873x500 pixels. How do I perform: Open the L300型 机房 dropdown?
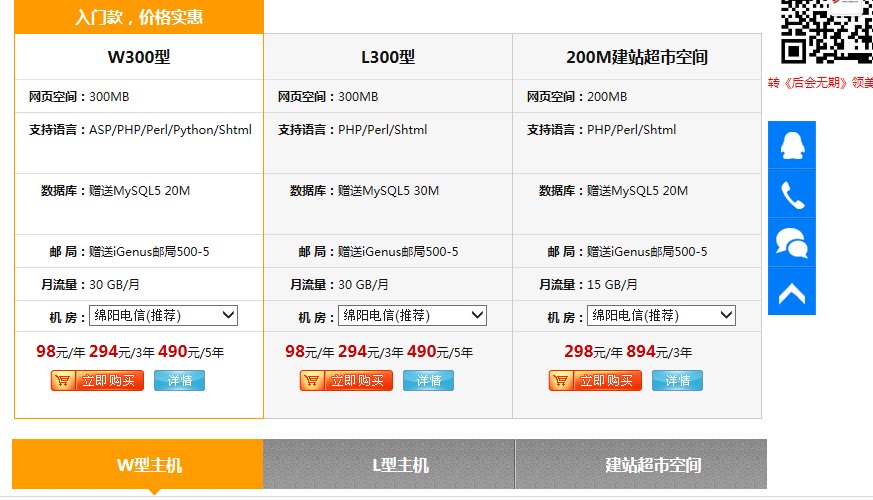point(413,316)
